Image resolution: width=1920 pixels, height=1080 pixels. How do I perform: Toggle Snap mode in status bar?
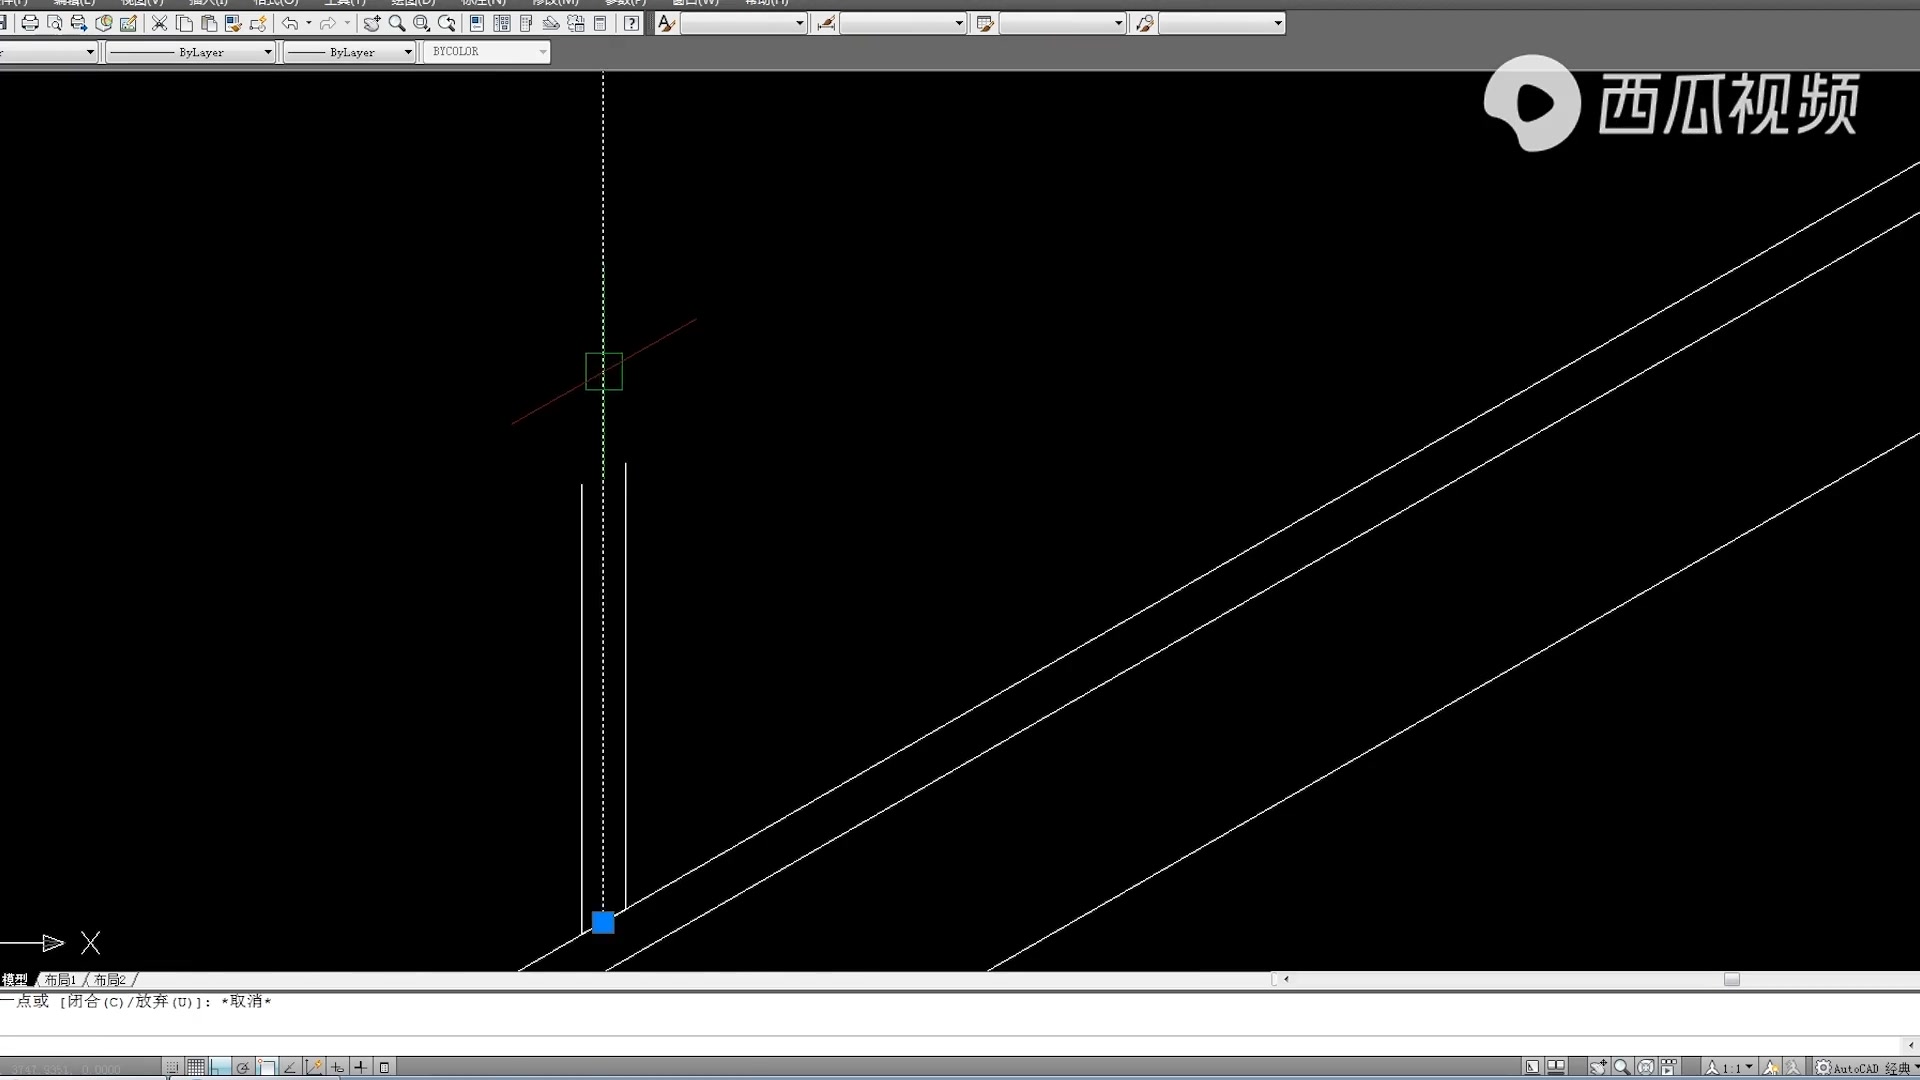172,1067
